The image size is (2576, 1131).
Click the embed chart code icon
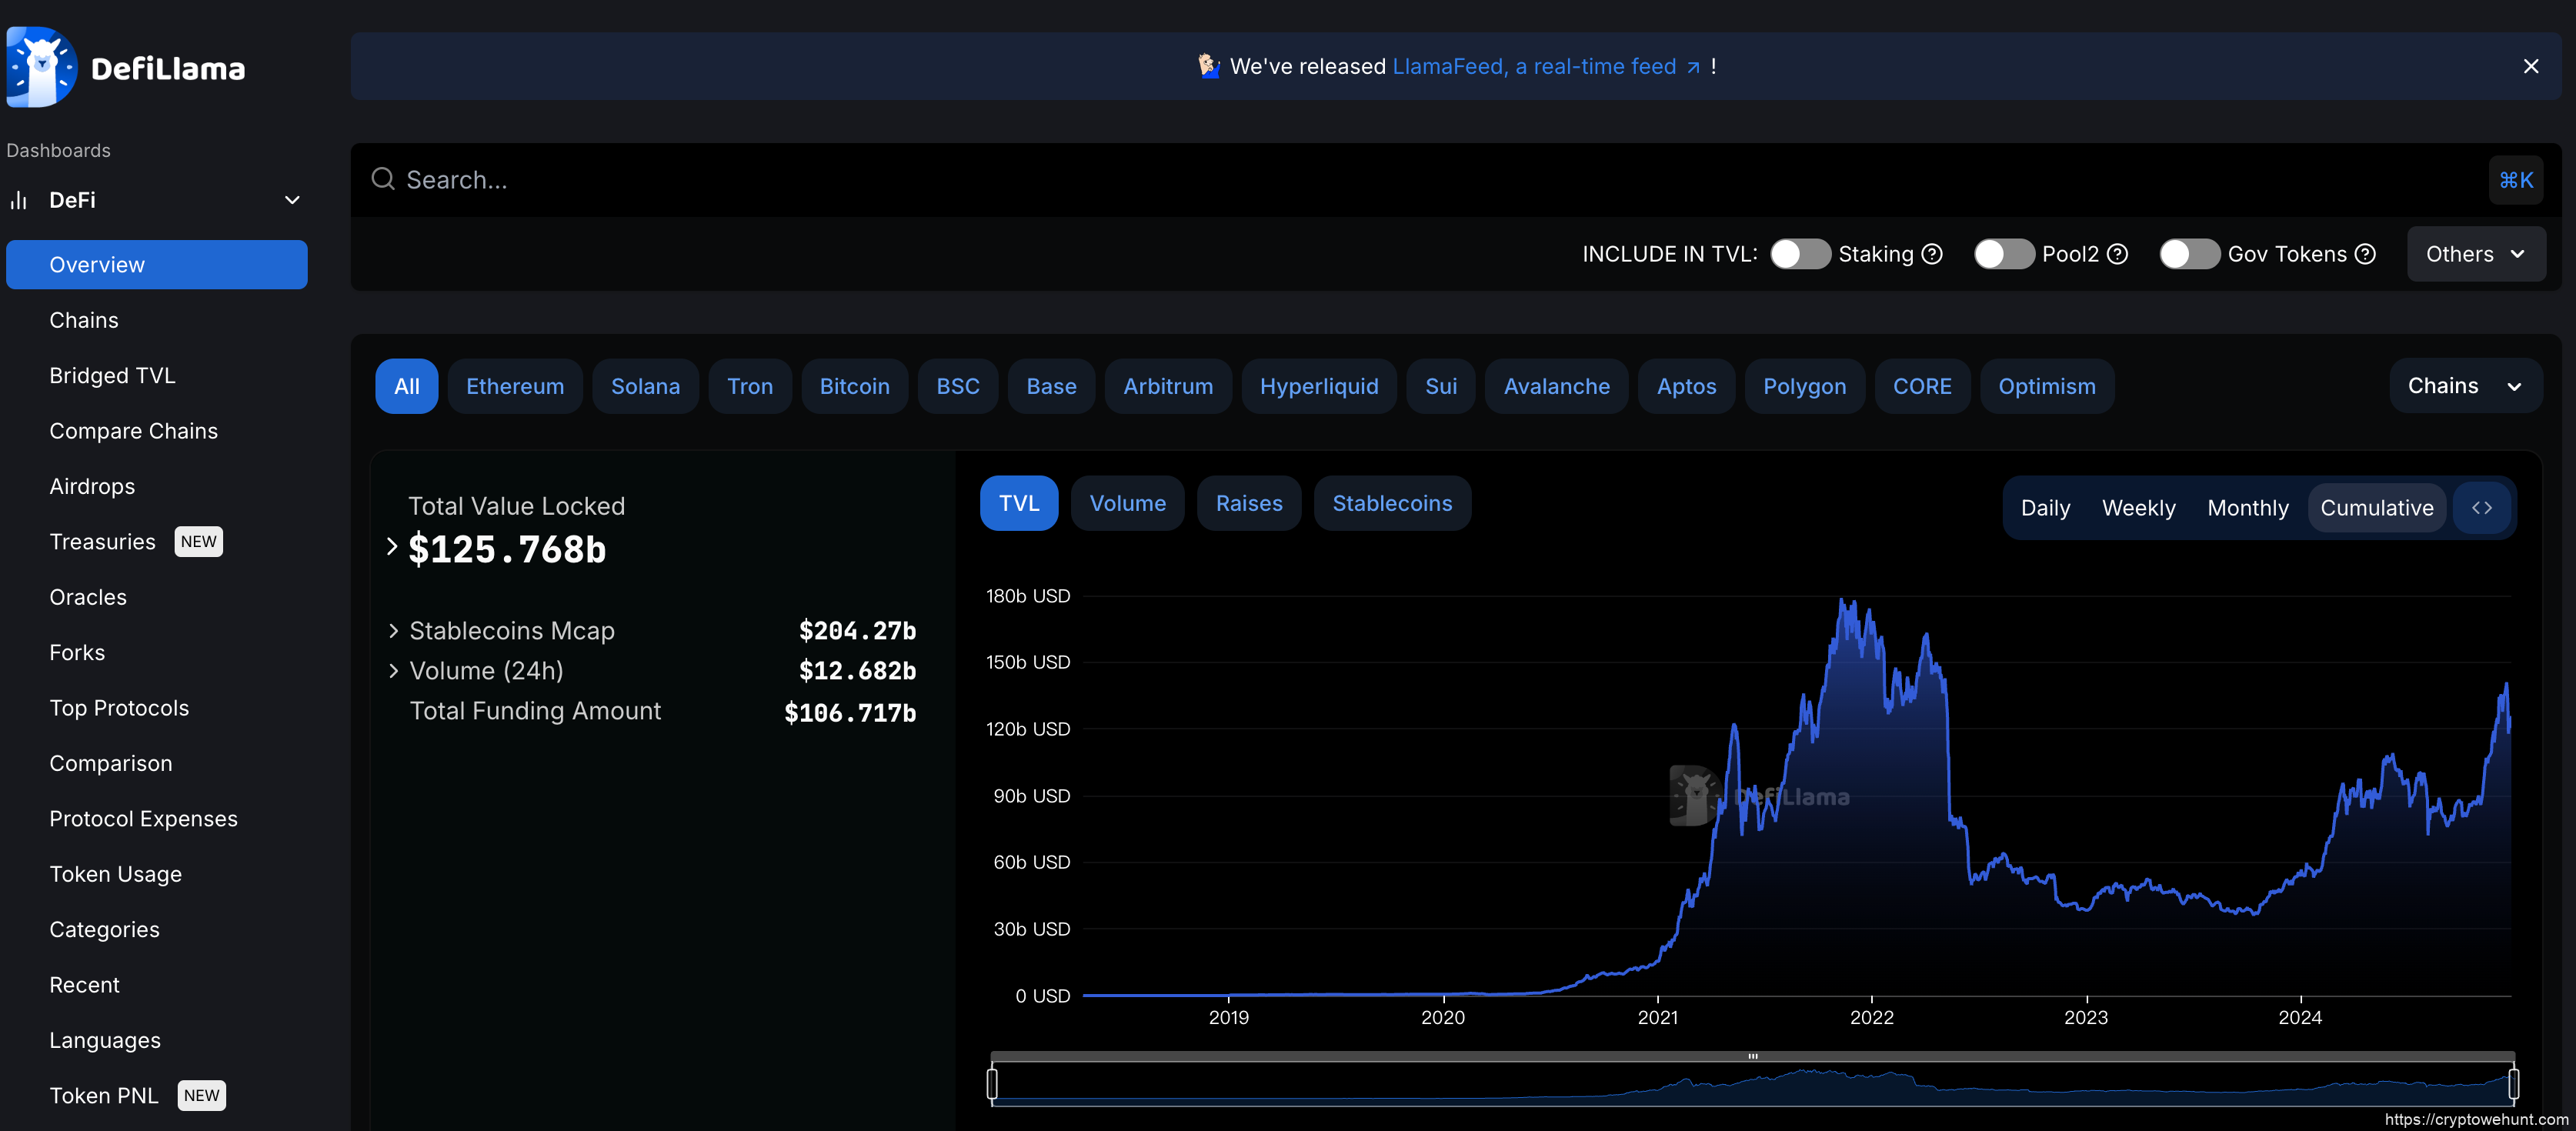[2481, 508]
